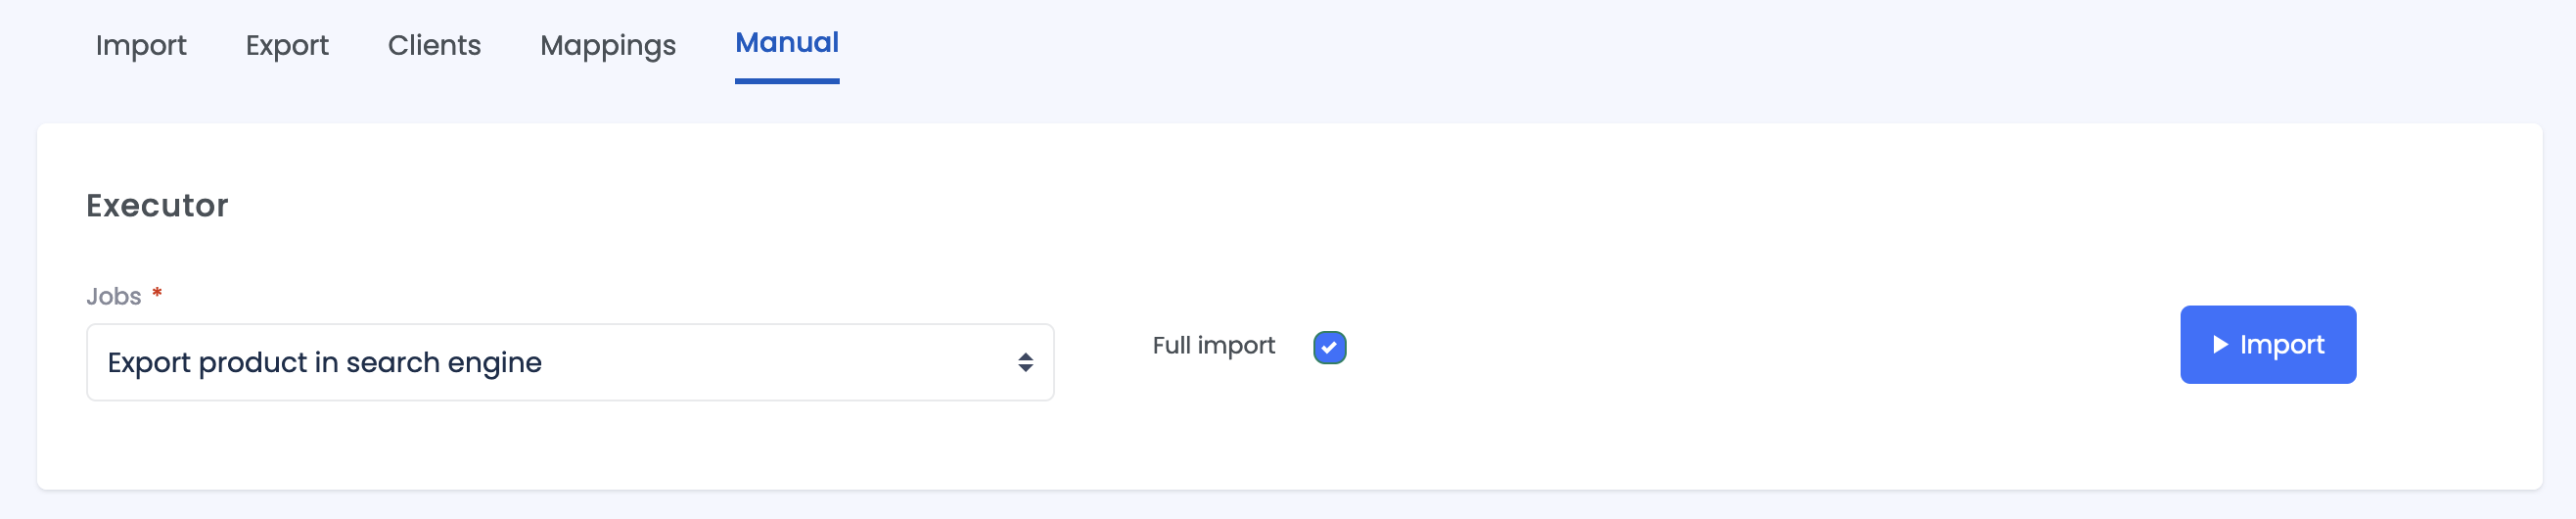Image resolution: width=2576 pixels, height=519 pixels.
Task: Click the word 'Import' on the blue button
Action: point(2282,344)
